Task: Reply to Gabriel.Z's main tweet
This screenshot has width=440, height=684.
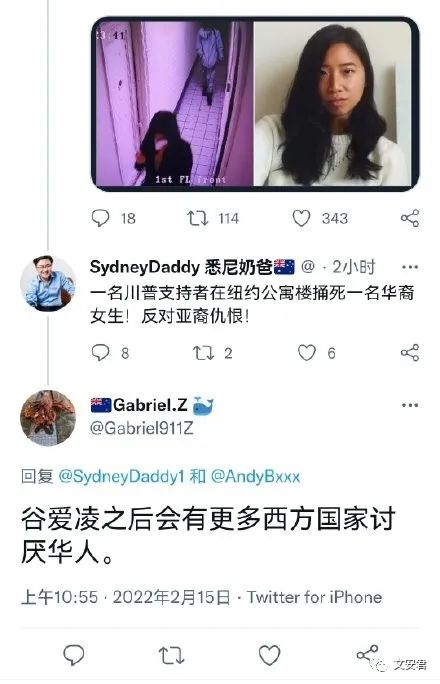Action: tap(74, 655)
